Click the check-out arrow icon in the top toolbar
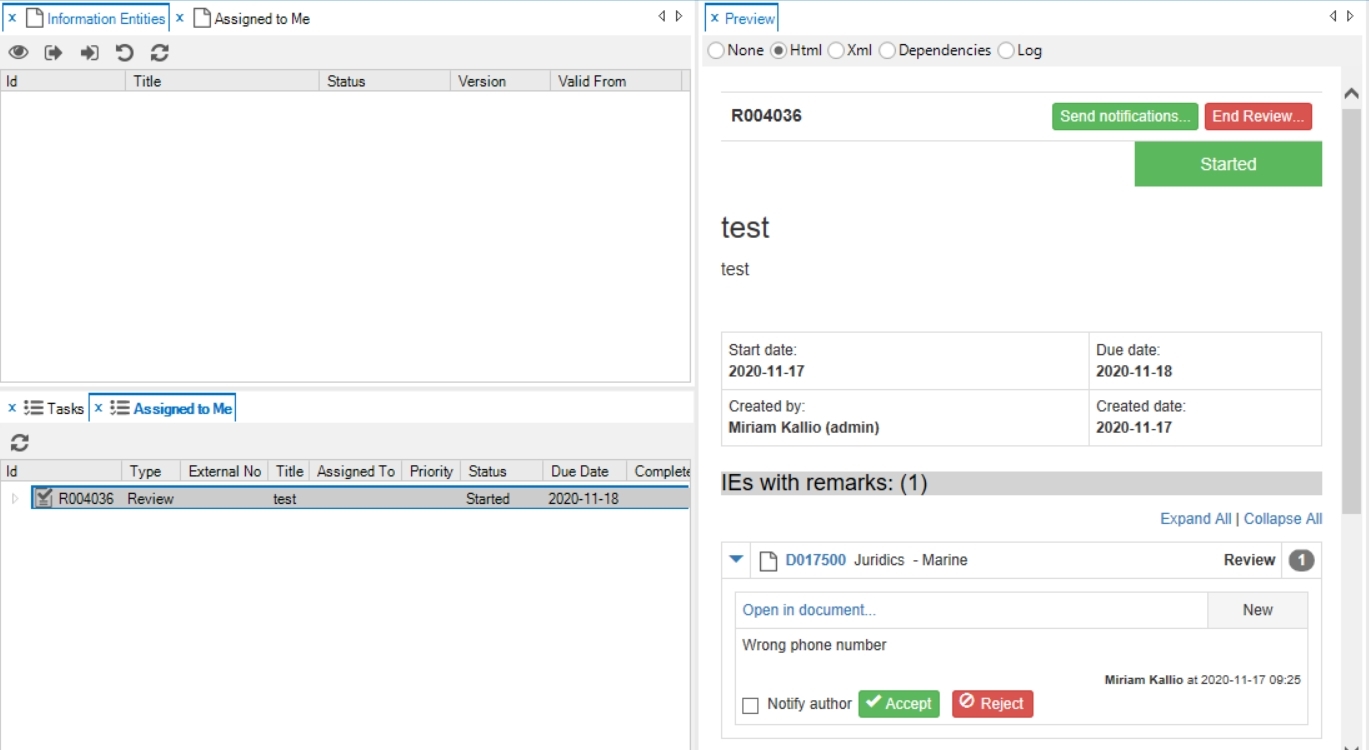The image size is (1369, 750). pyautogui.click(x=54, y=53)
